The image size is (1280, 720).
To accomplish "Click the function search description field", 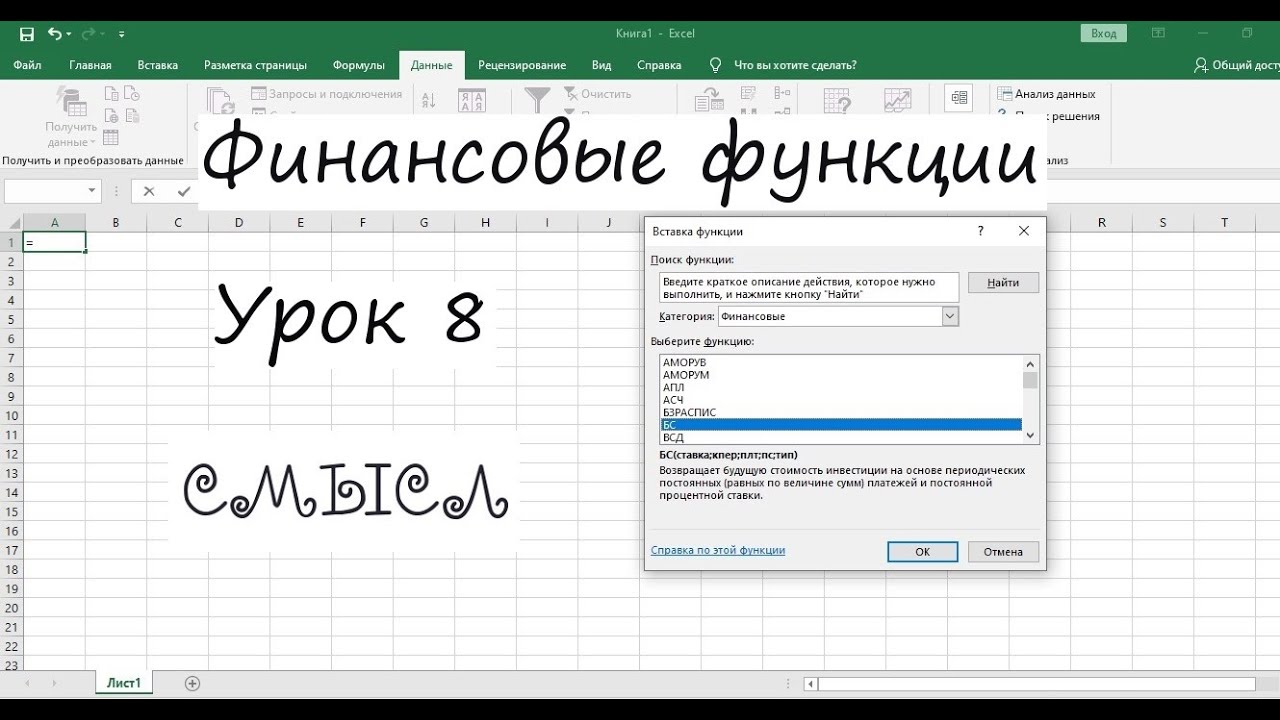I will pos(809,288).
